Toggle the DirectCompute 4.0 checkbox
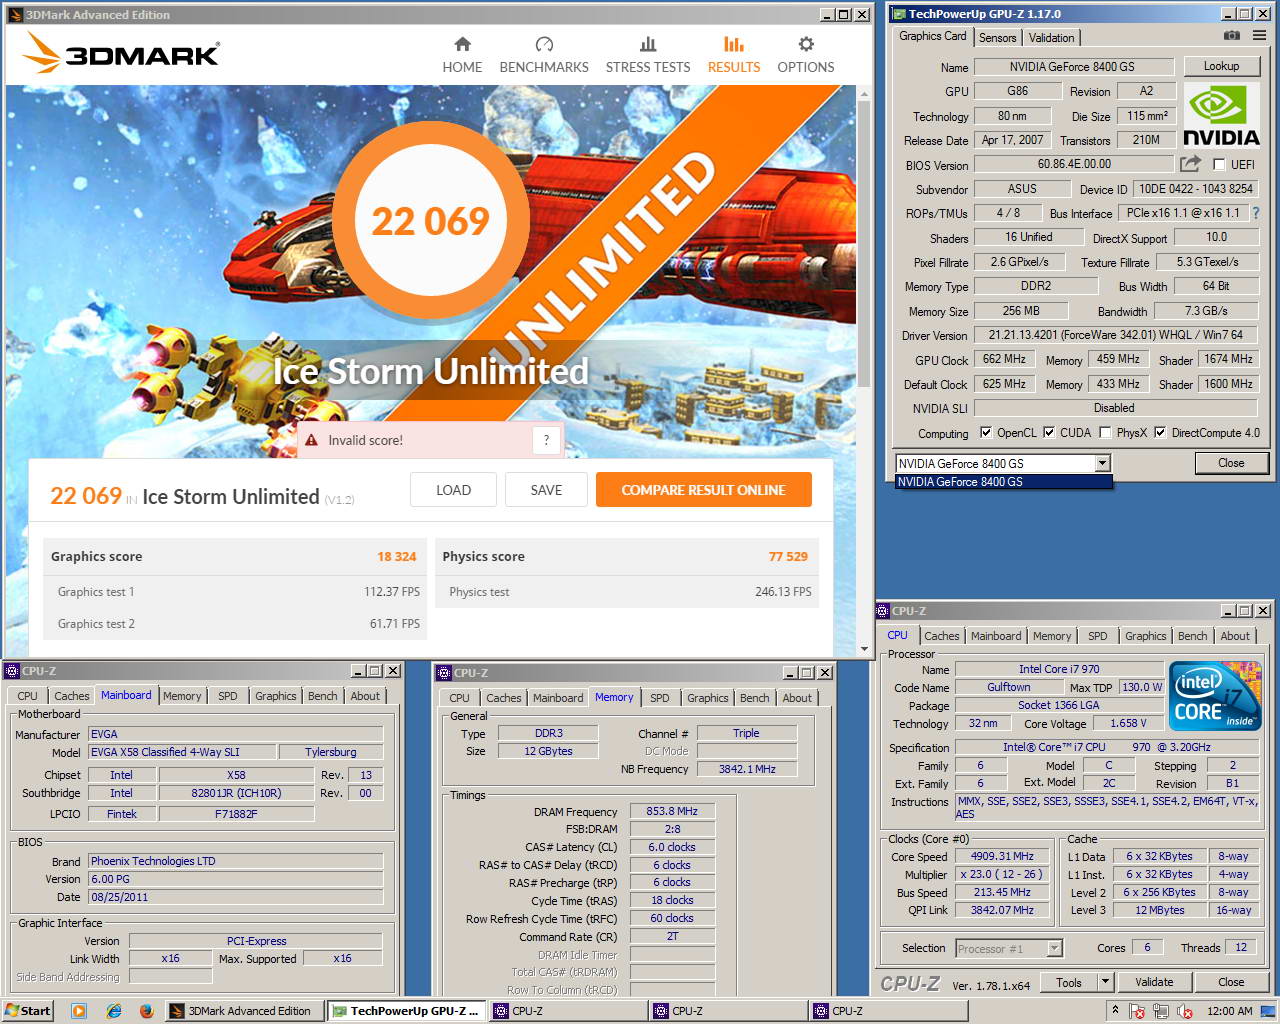The image size is (1280, 1024). coord(1160,433)
